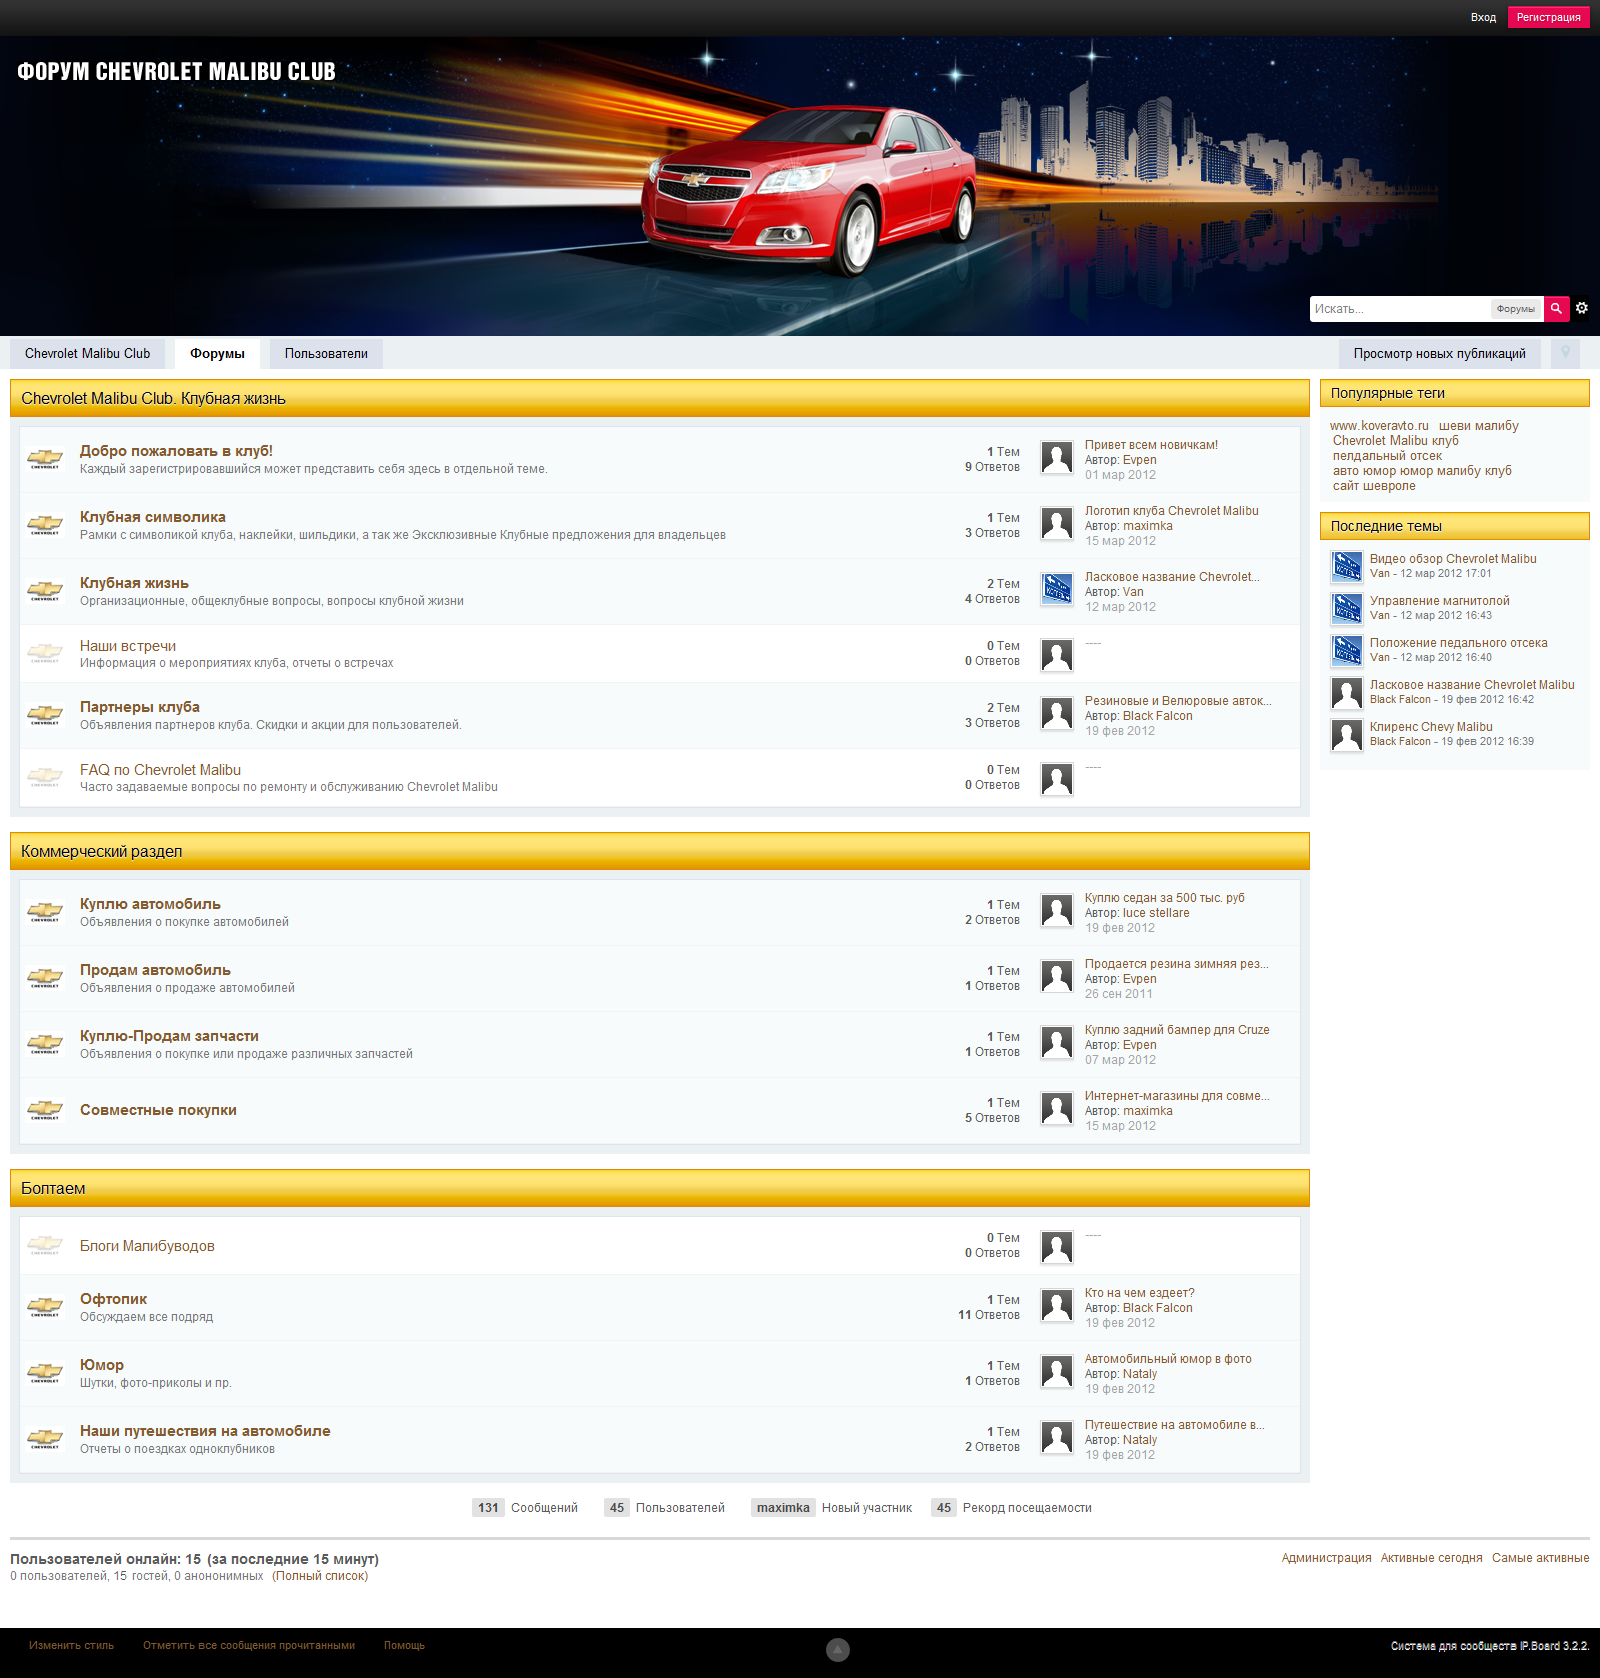Click avatar beside 'Кто на чем ездеет?'

coord(1057,1305)
